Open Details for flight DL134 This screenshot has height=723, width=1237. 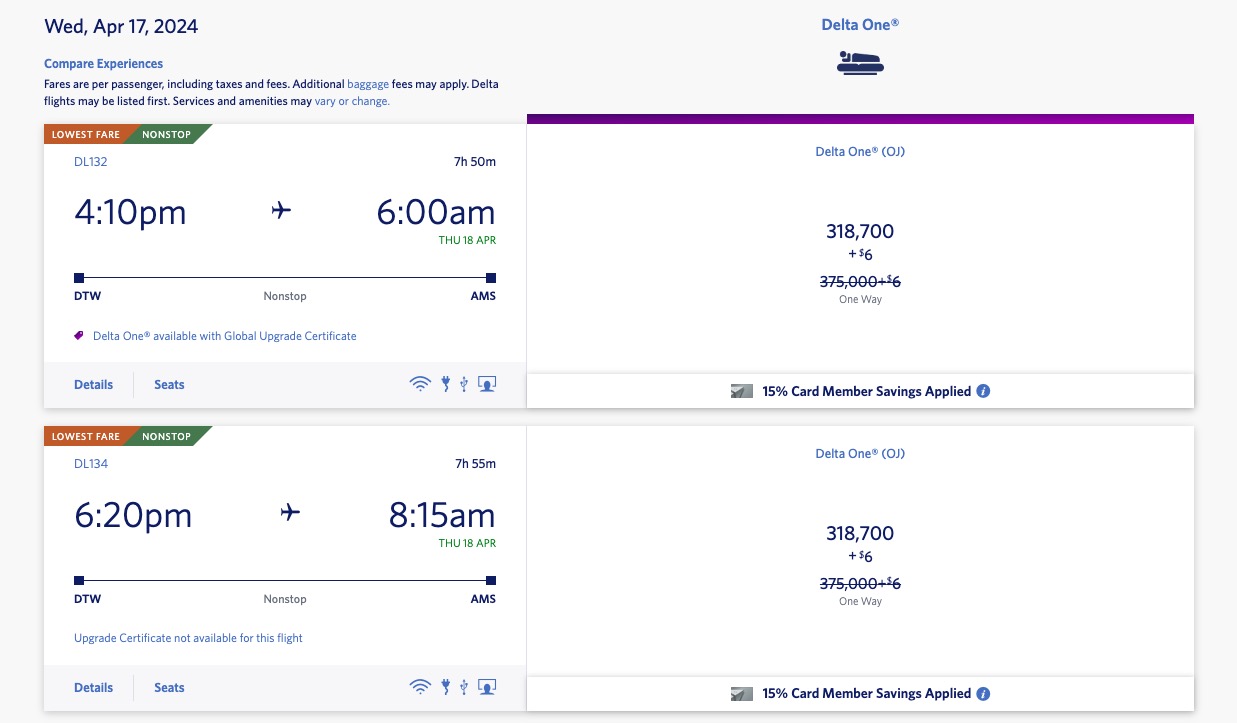[93, 687]
